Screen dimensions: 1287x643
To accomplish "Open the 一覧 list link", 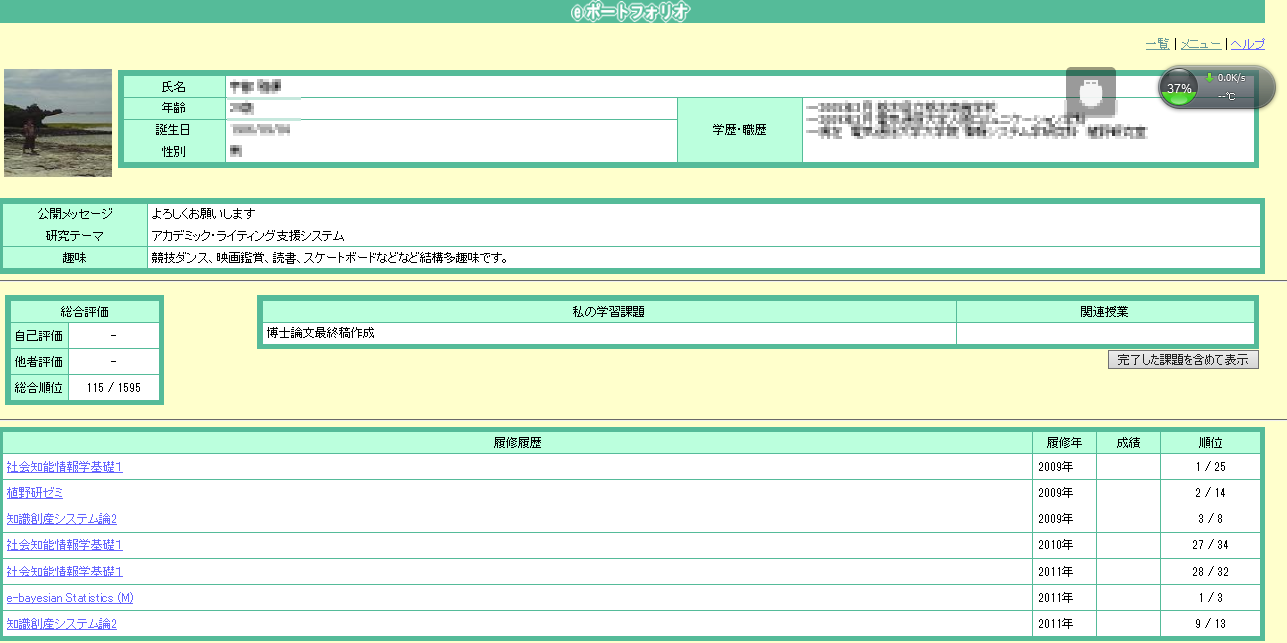I will click(1157, 44).
